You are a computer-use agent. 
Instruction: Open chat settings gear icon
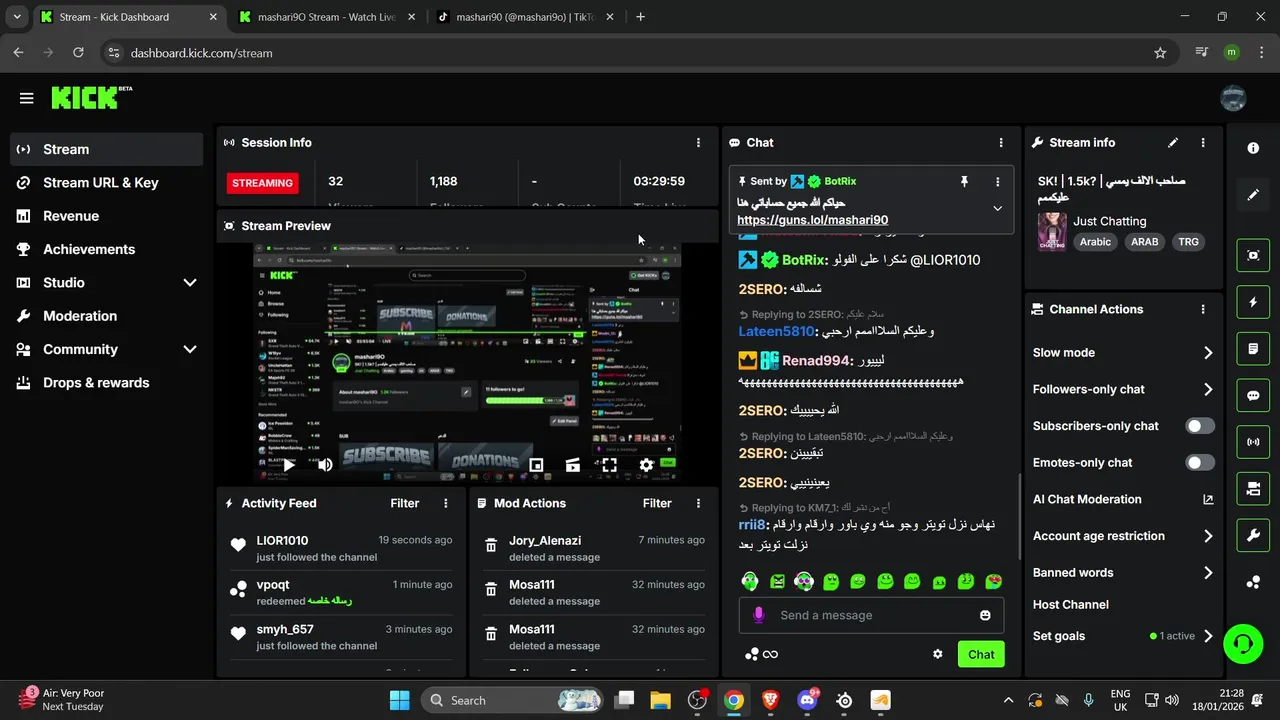[938, 654]
